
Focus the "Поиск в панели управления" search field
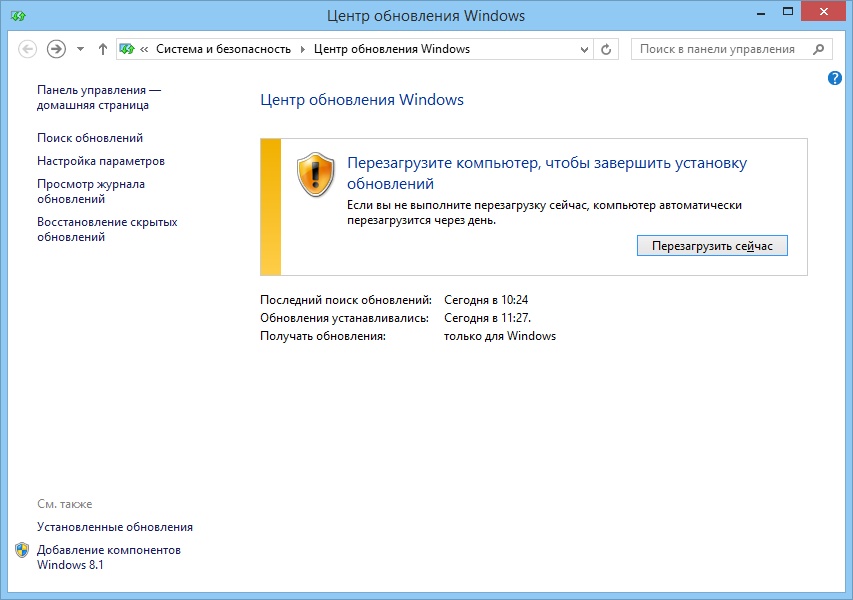click(x=731, y=49)
